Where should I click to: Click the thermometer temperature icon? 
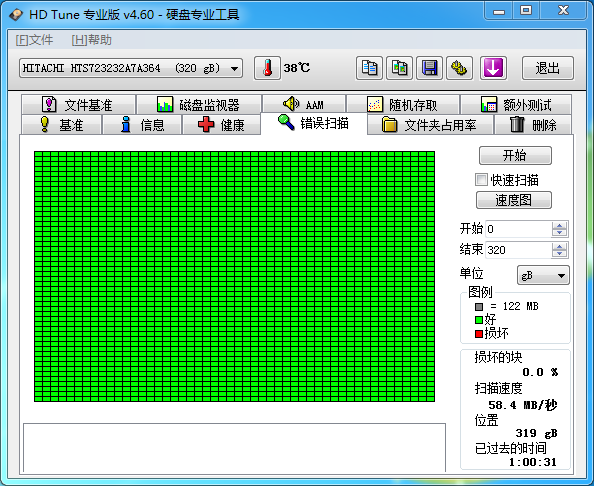267,68
